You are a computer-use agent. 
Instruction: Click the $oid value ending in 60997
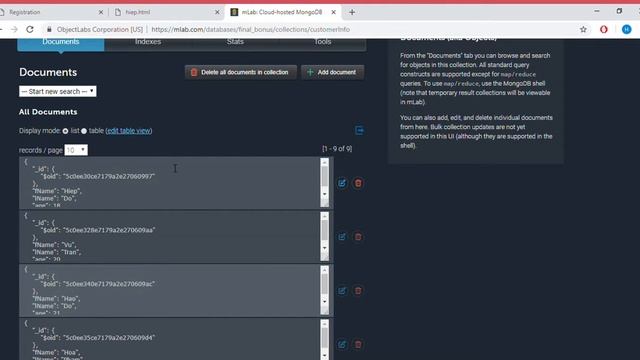click(x=109, y=176)
